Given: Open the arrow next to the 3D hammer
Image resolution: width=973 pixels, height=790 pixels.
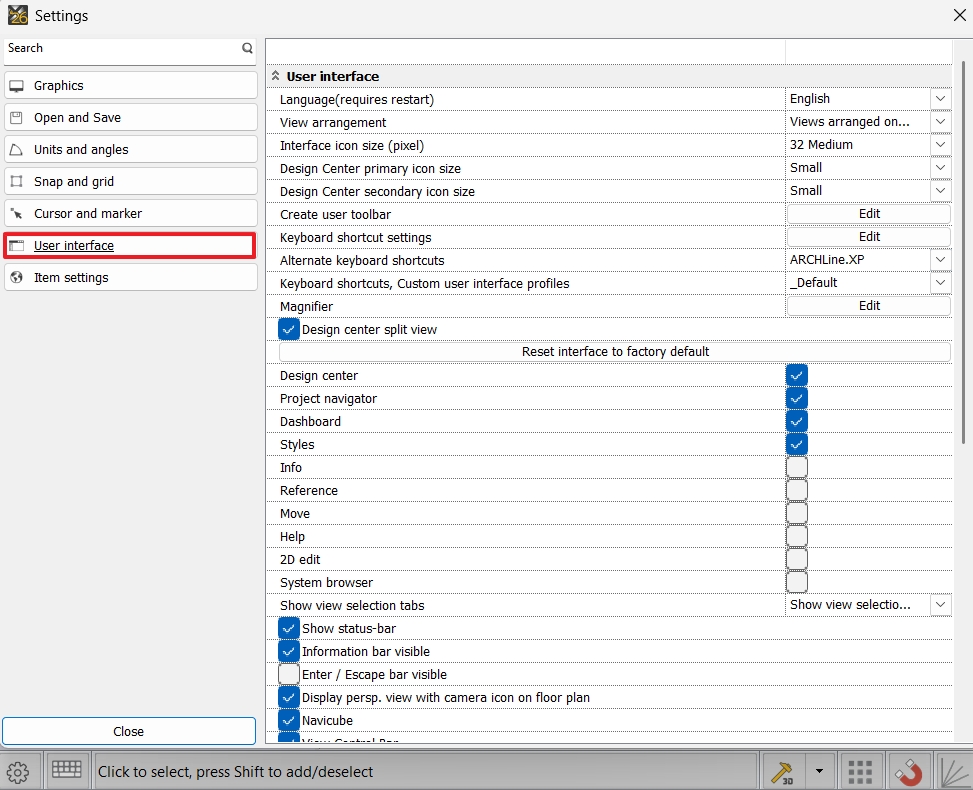Looking at the screenshot, I should pos(819,771).
